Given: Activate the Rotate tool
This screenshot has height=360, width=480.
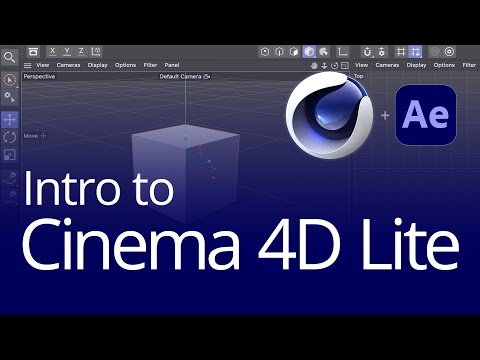Looking at the screenshot, I should pos(10,137).
